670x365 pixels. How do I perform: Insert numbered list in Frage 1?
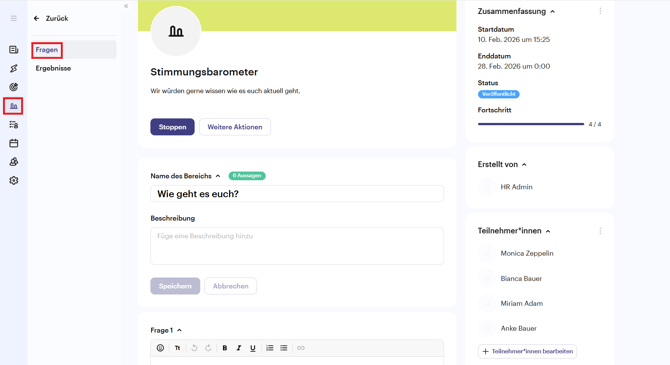270,348
